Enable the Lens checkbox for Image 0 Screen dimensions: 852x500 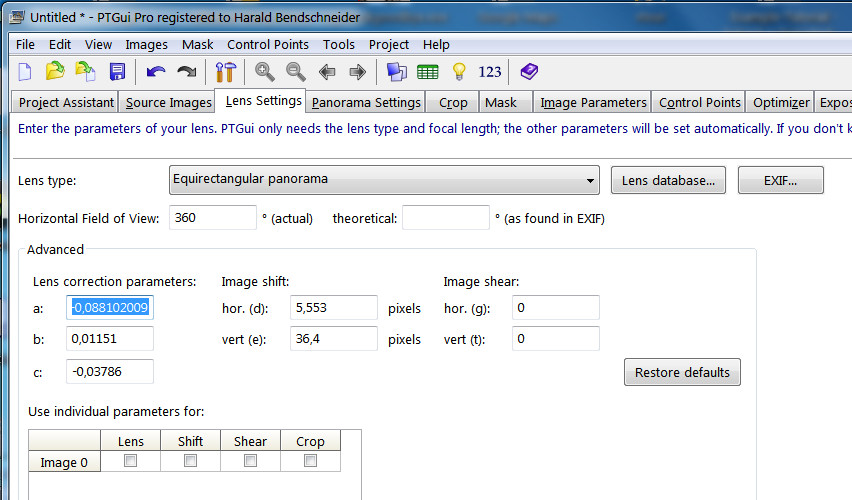(x=130, y=461)
